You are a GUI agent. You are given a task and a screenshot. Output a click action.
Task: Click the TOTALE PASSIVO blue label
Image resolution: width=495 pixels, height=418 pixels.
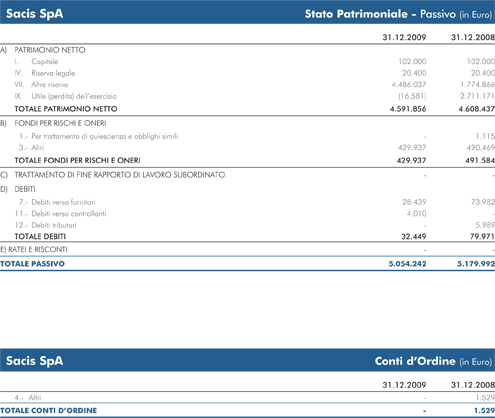click(x=32, y=264)
